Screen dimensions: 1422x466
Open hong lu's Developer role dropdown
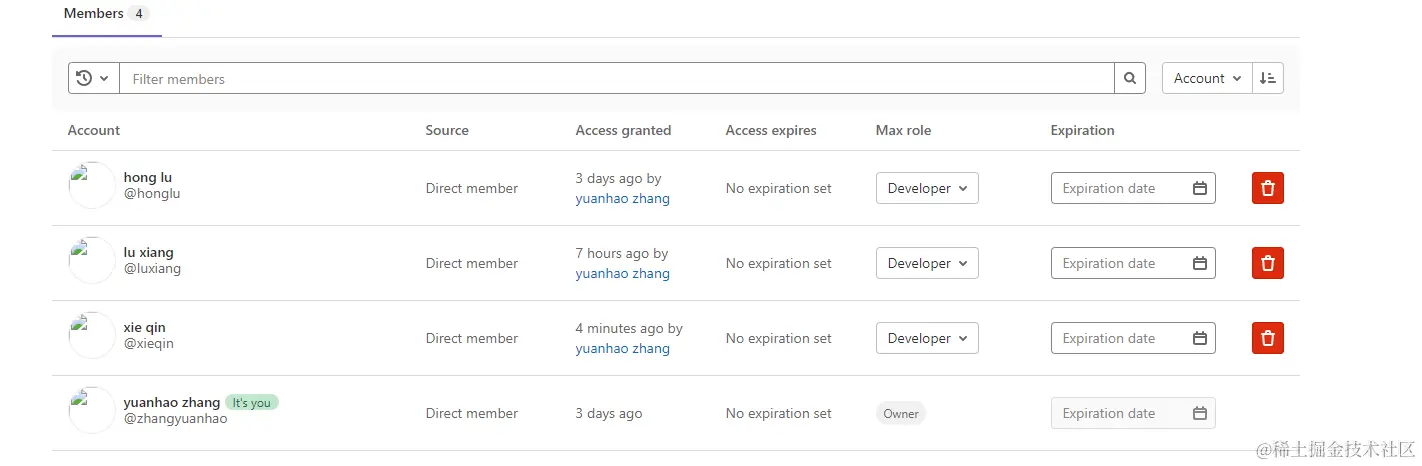927,188
